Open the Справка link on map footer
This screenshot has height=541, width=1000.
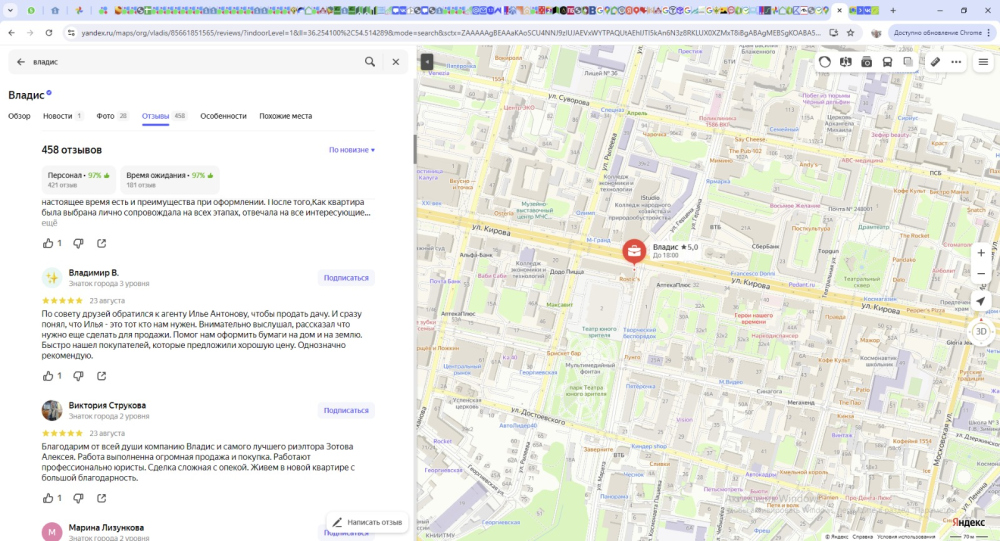click(x=862, y=537)
